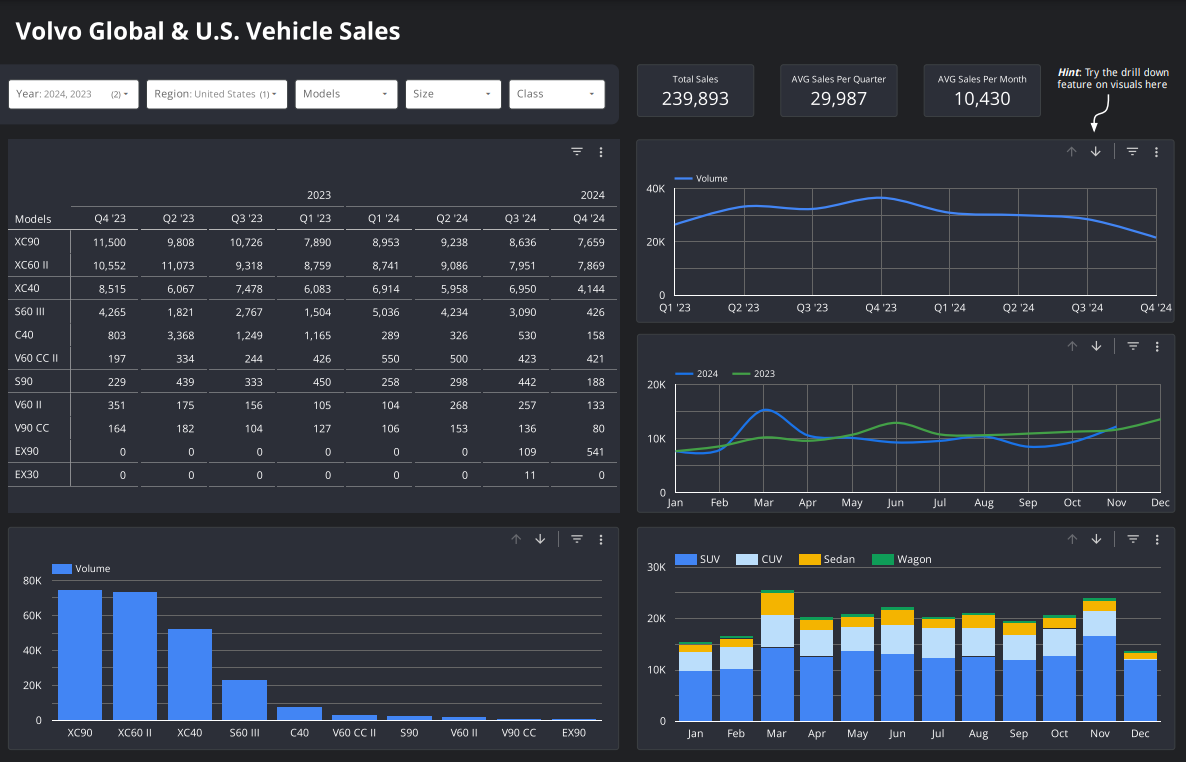Open the Models filter dropdown
Viewport: 1186px width, 762px height.
point(346,95)
